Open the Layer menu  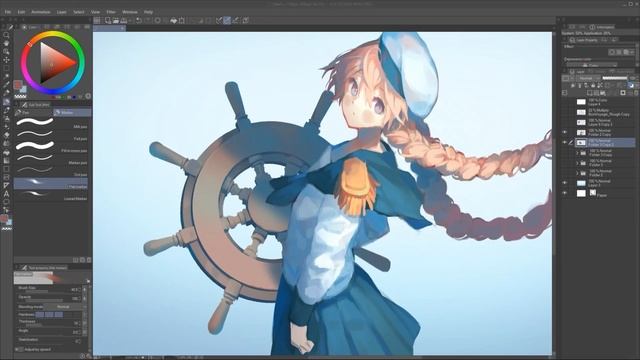click(62, 12)
